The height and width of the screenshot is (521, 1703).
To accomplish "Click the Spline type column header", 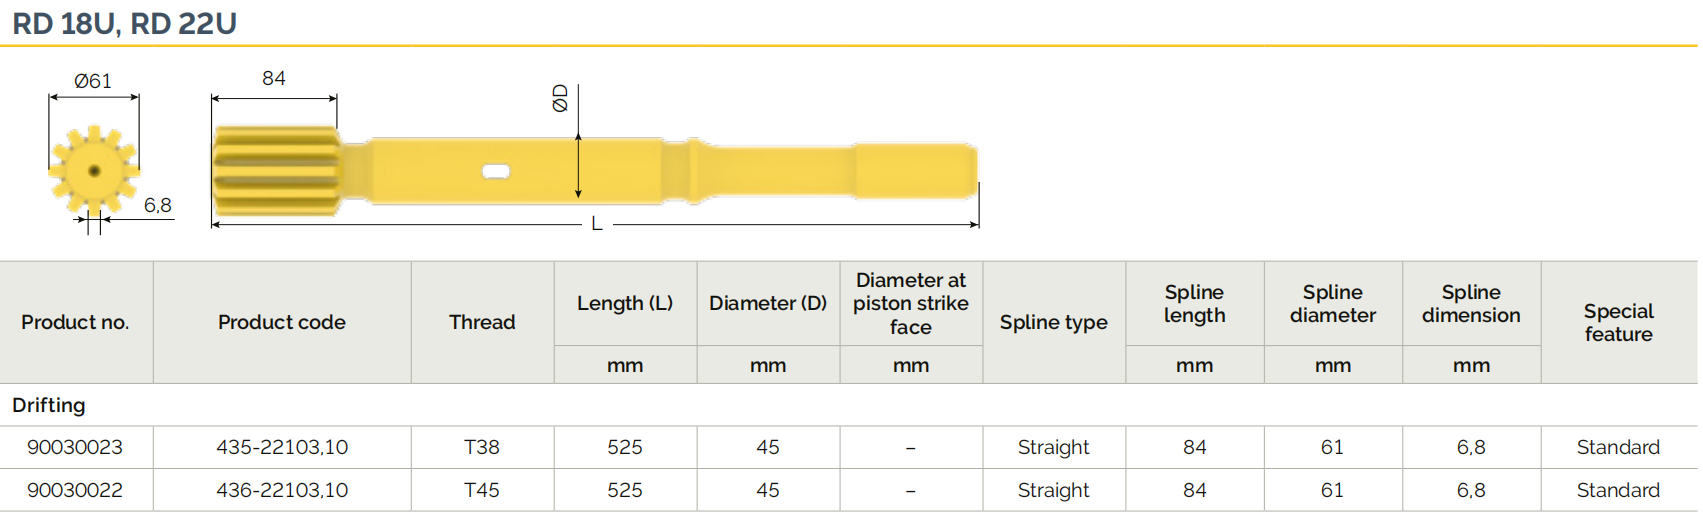I will [1053, 322].
